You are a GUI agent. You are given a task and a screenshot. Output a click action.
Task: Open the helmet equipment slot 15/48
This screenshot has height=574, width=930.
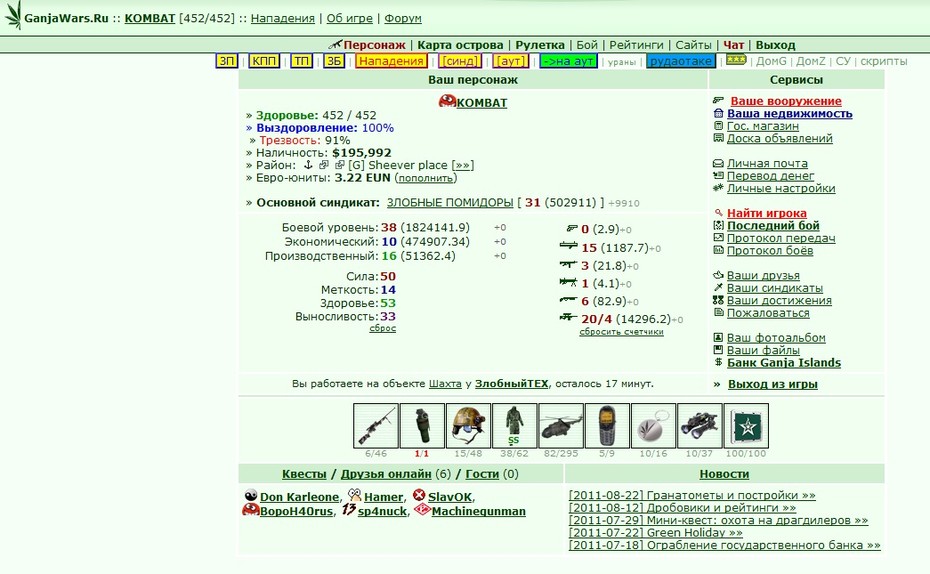tap(468, 426)
